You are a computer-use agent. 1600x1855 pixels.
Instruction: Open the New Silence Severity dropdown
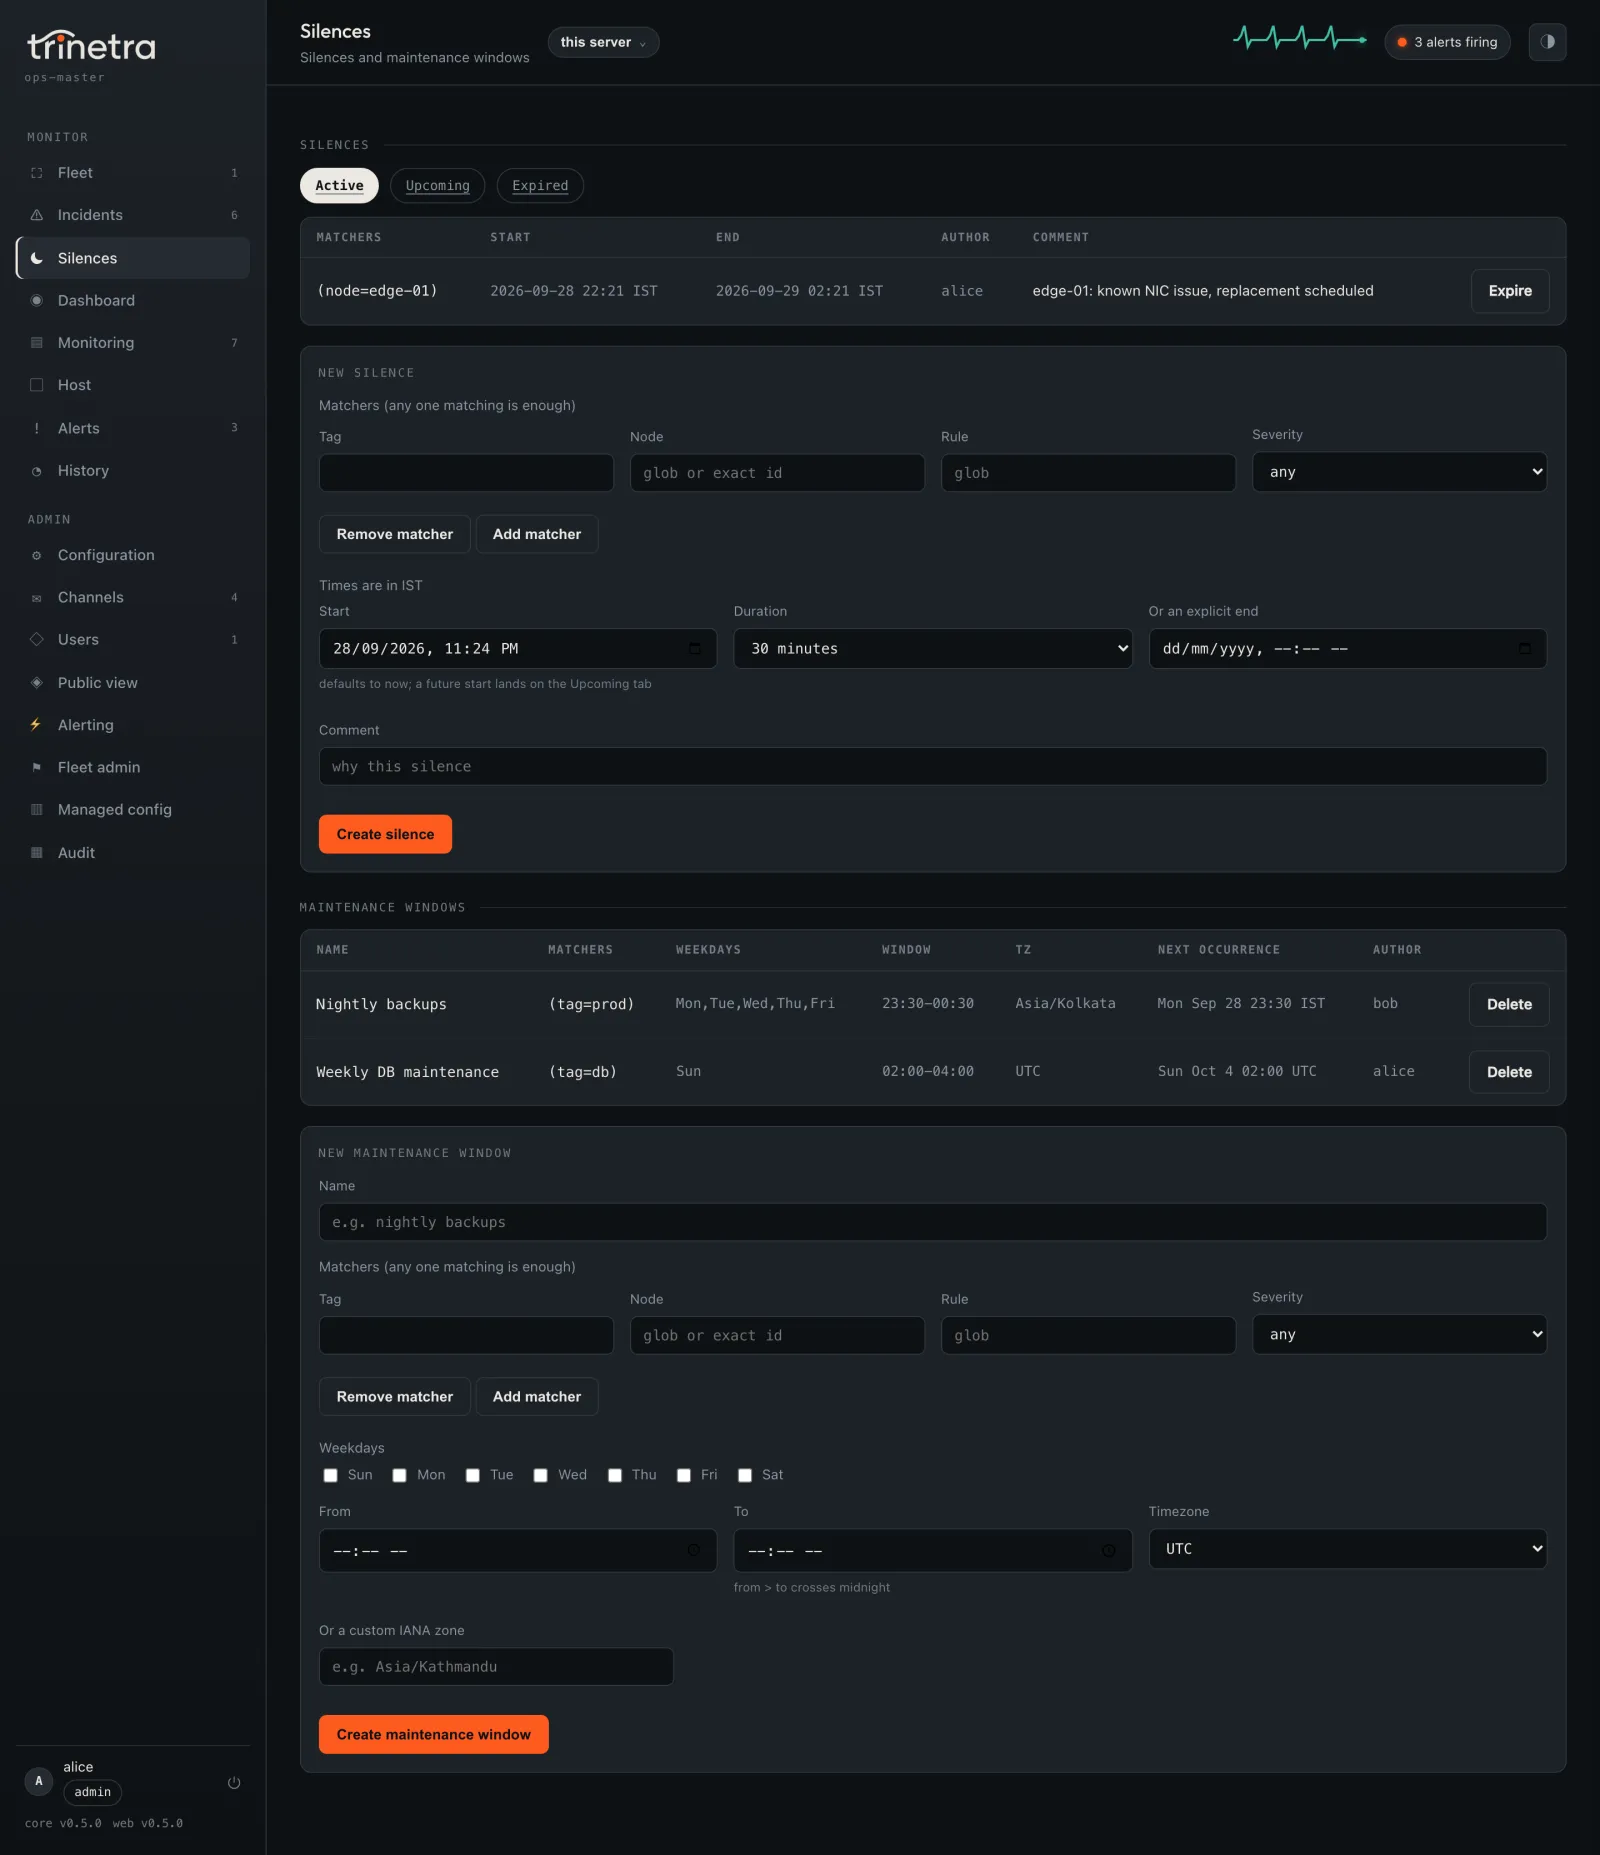point(1399,472)
